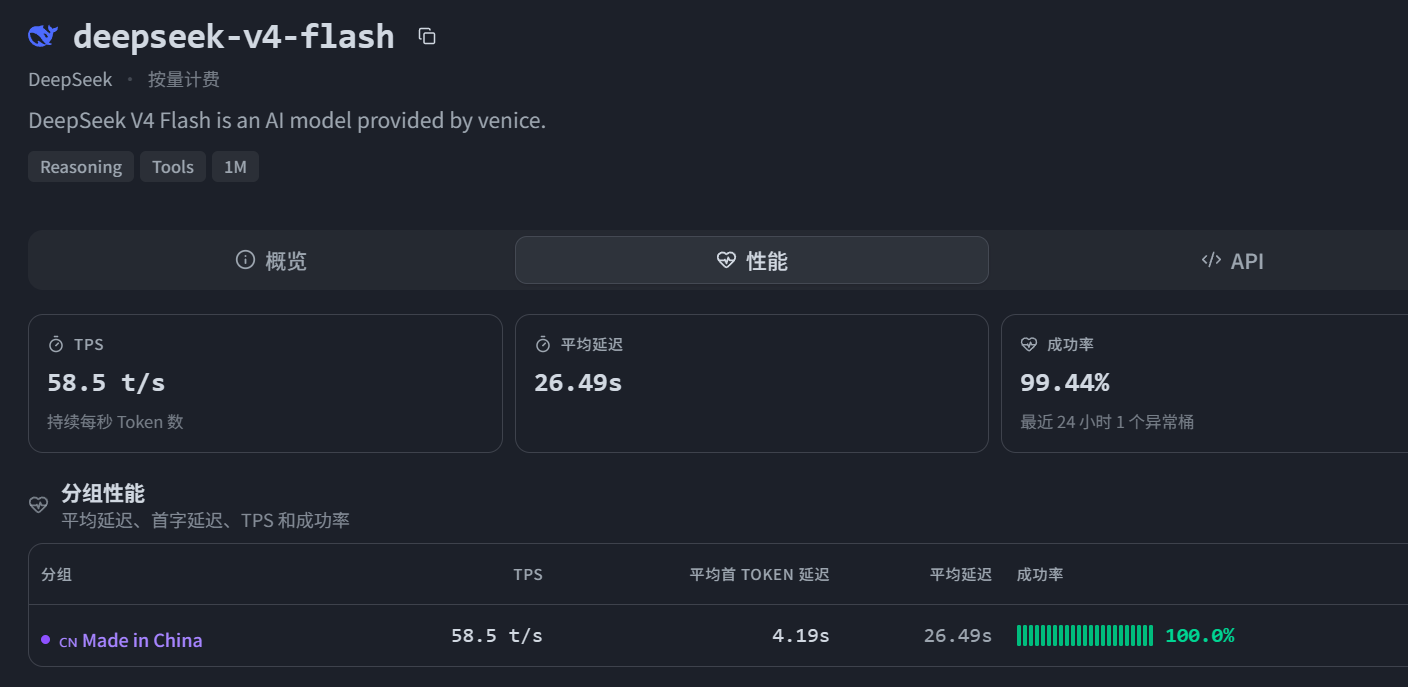Viewport: 1408px width, 687px height.
Task: Click the green success rate bar chart
Action: tap(1085, 635)
